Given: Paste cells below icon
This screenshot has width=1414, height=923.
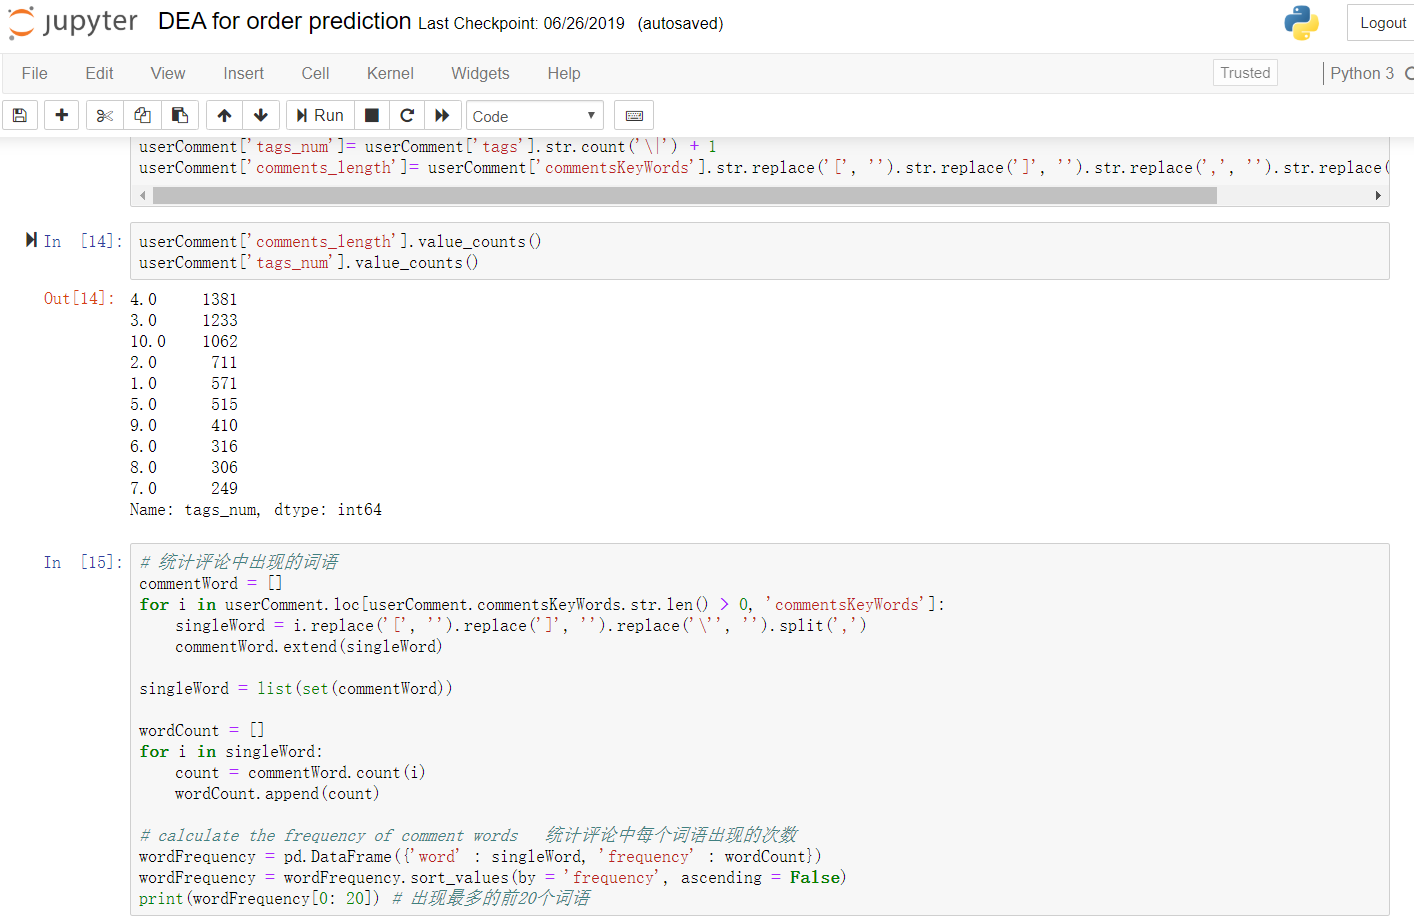Looking at the screenshot, I should [x=180, y=115].
